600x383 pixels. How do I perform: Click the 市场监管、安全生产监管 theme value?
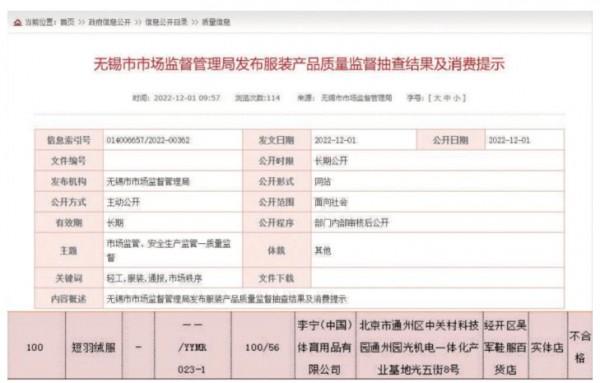click(169, 251)
